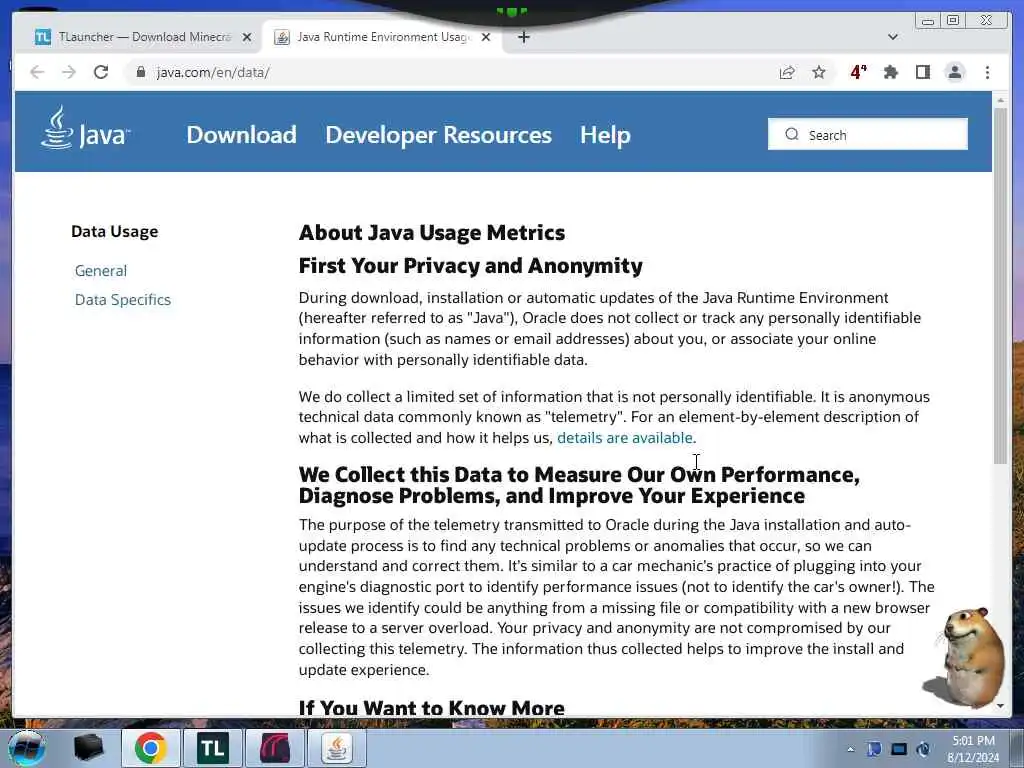1024x768 pixels.
Task: Open a new browser tab
Action: (x=523, y=37)
